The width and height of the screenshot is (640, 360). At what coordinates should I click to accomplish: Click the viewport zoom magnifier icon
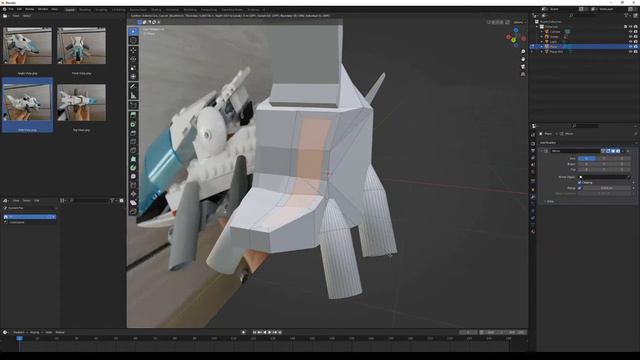tap(523, 52)
